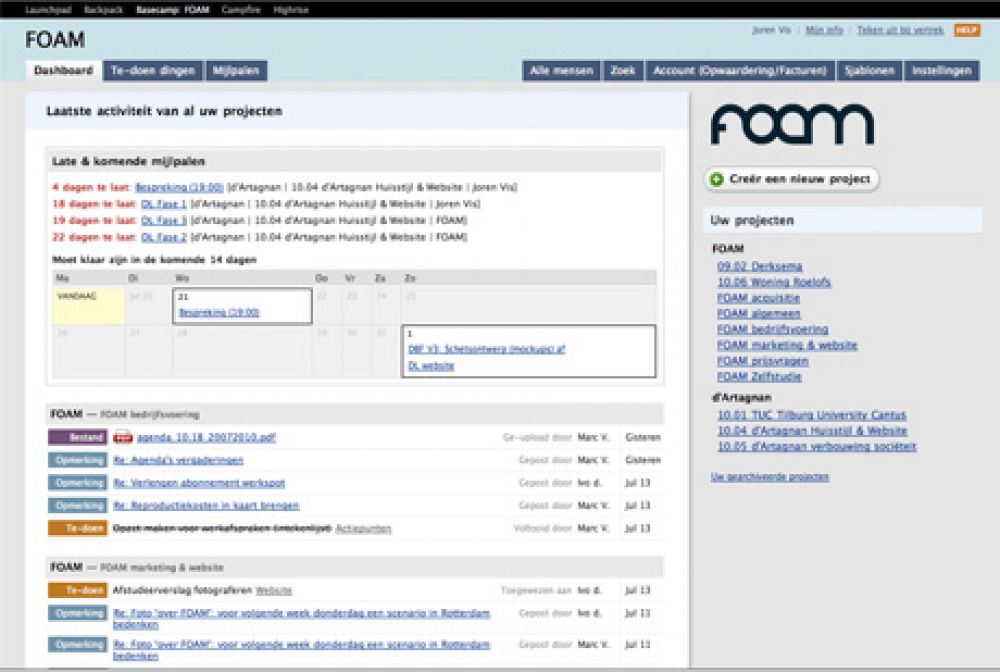The width and height of the screenshot is (1000, 672).
Task: Open 09.02 Derksema project
Action: click(x=760, y=266)
